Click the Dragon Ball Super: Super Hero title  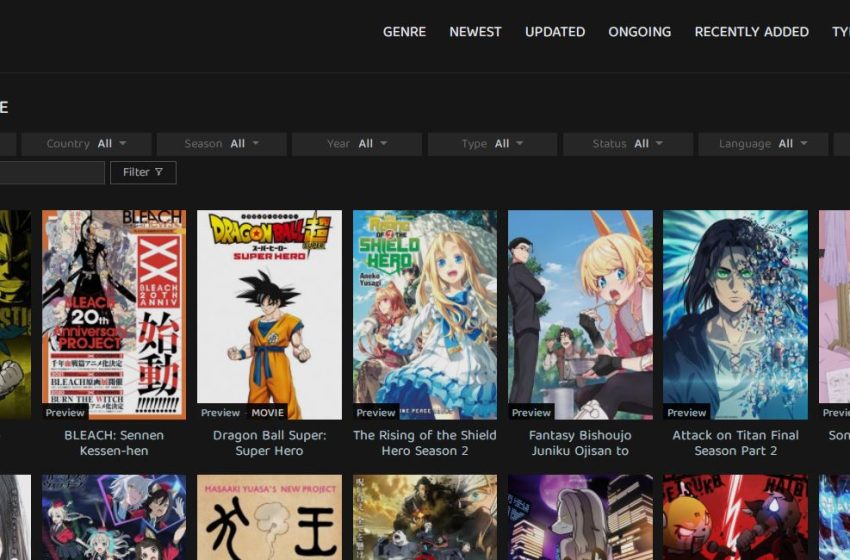tap(269, 443)
